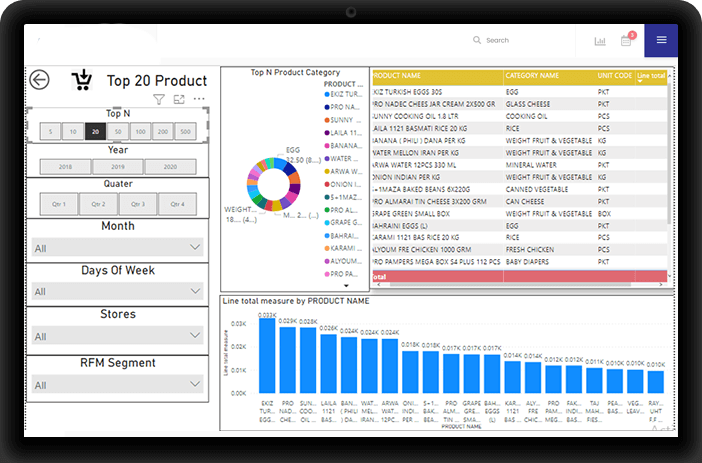
Task: Select Top N value 20
Action: click(x=95, y=132)
